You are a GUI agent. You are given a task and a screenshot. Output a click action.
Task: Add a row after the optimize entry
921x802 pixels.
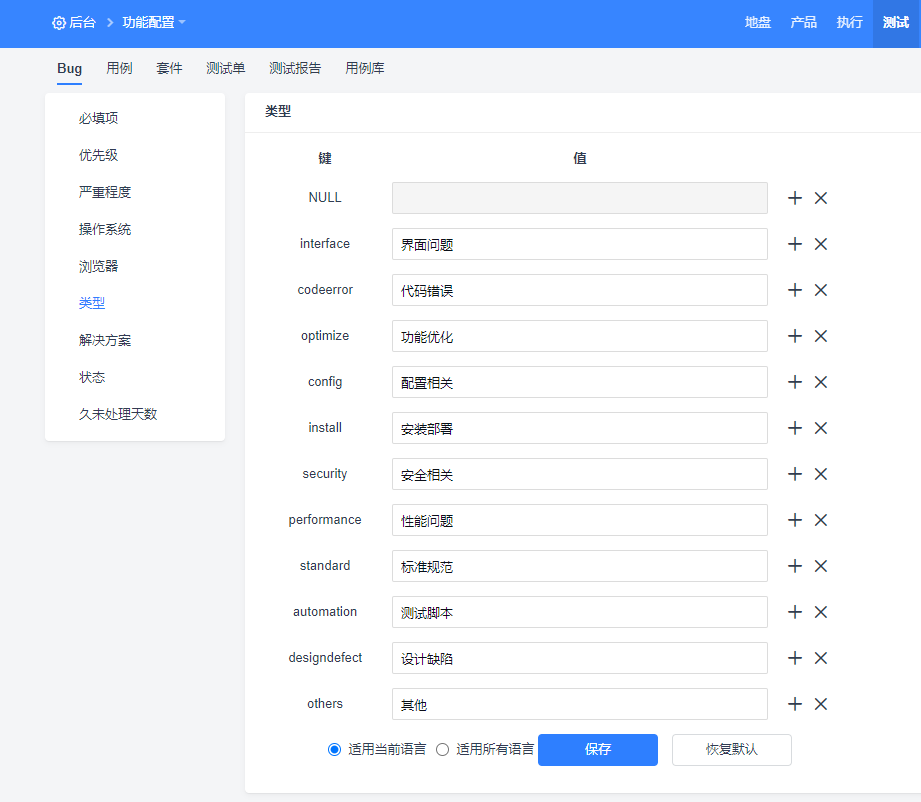(x=795, y=336)
